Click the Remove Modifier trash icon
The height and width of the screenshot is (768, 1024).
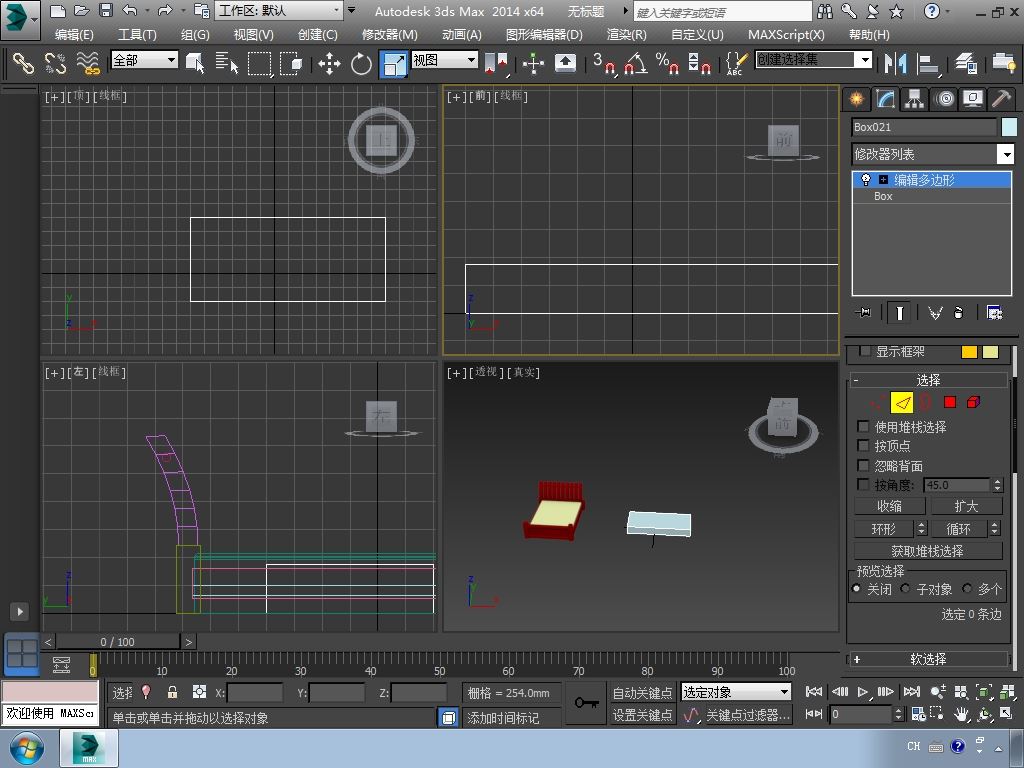pos(958,313)
